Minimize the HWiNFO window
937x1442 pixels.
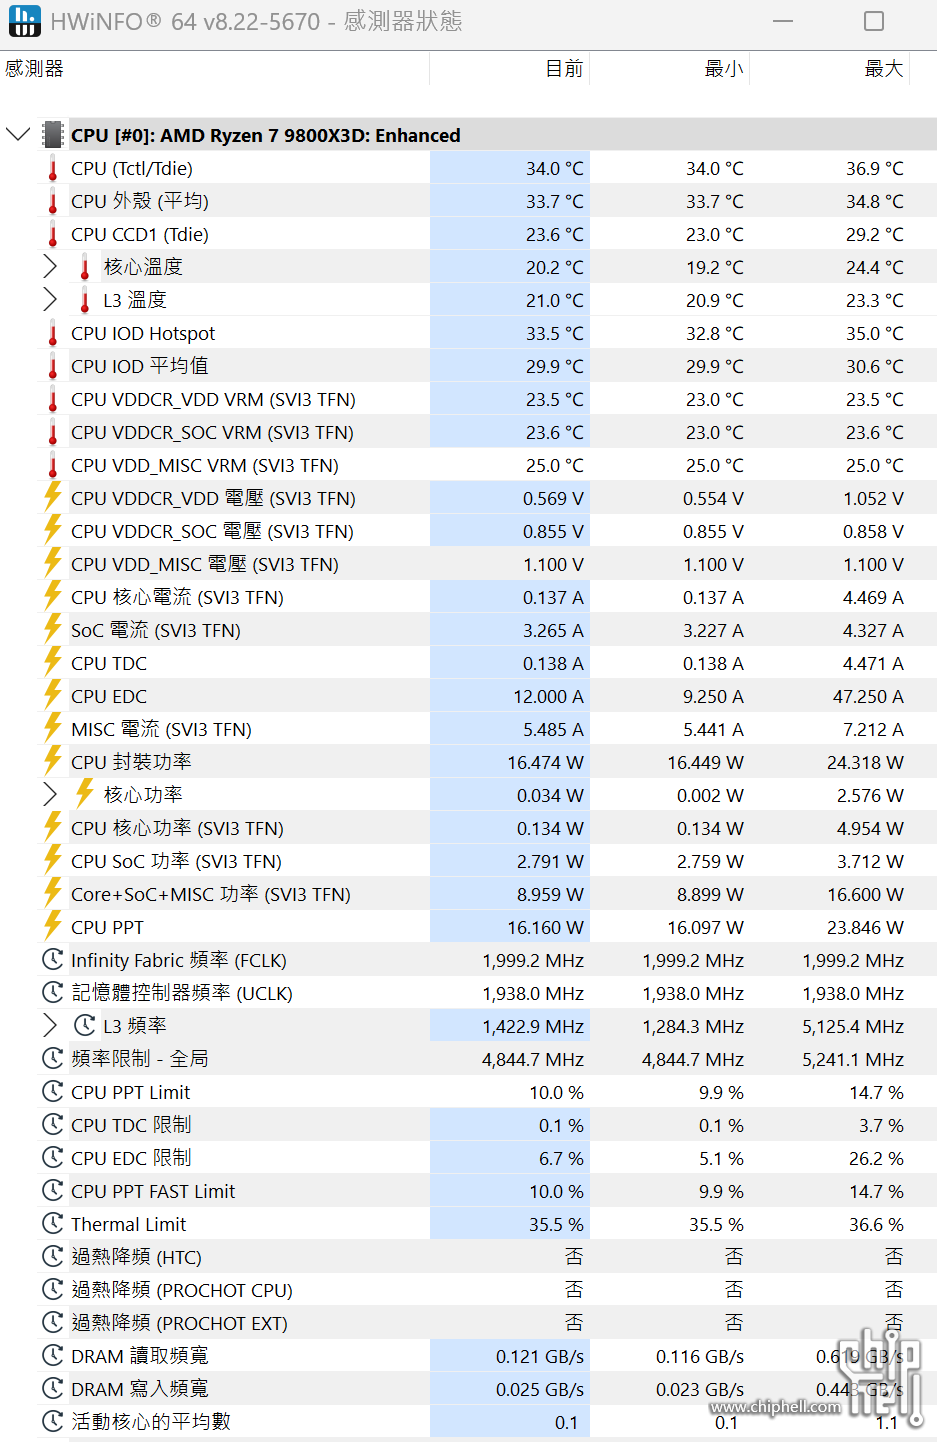coord(783,21)
